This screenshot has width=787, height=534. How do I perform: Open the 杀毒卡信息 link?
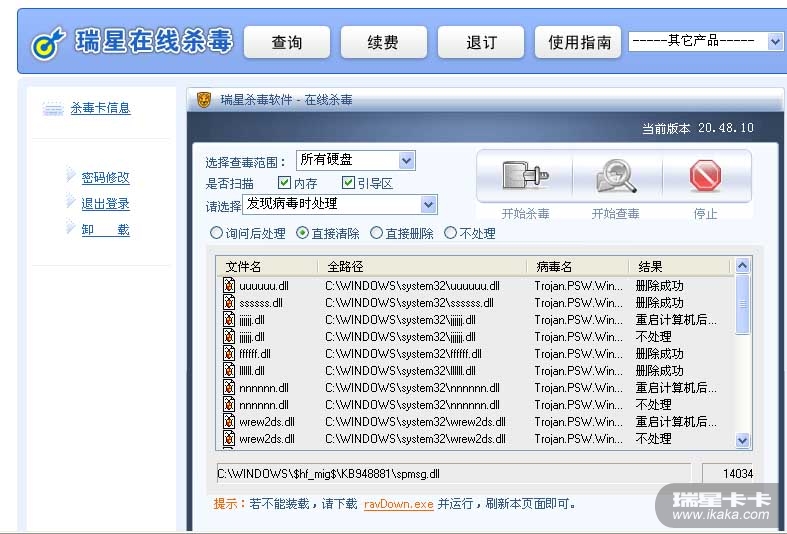click(100, 108)
